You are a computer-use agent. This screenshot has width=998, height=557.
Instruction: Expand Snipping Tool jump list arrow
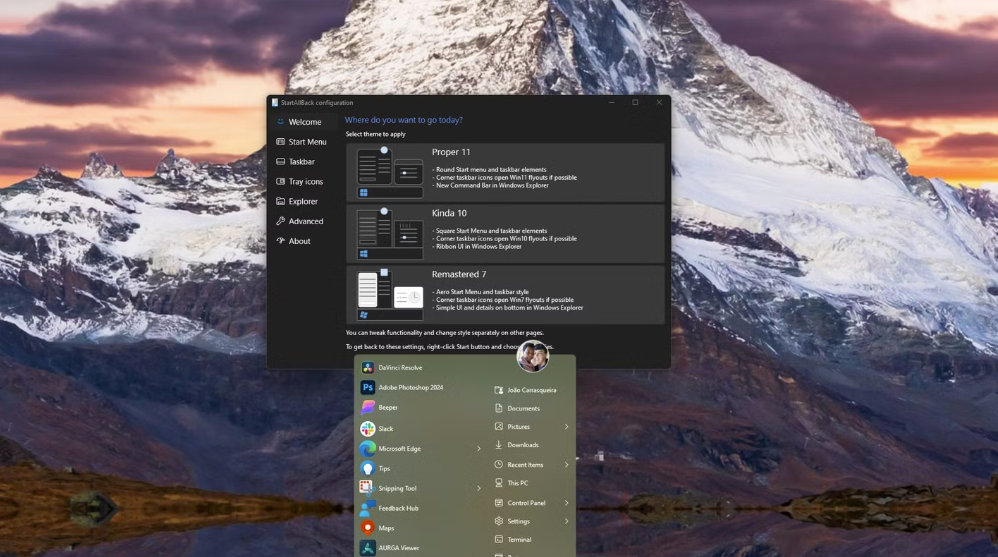pyautogui.click(x=479, y=488)
